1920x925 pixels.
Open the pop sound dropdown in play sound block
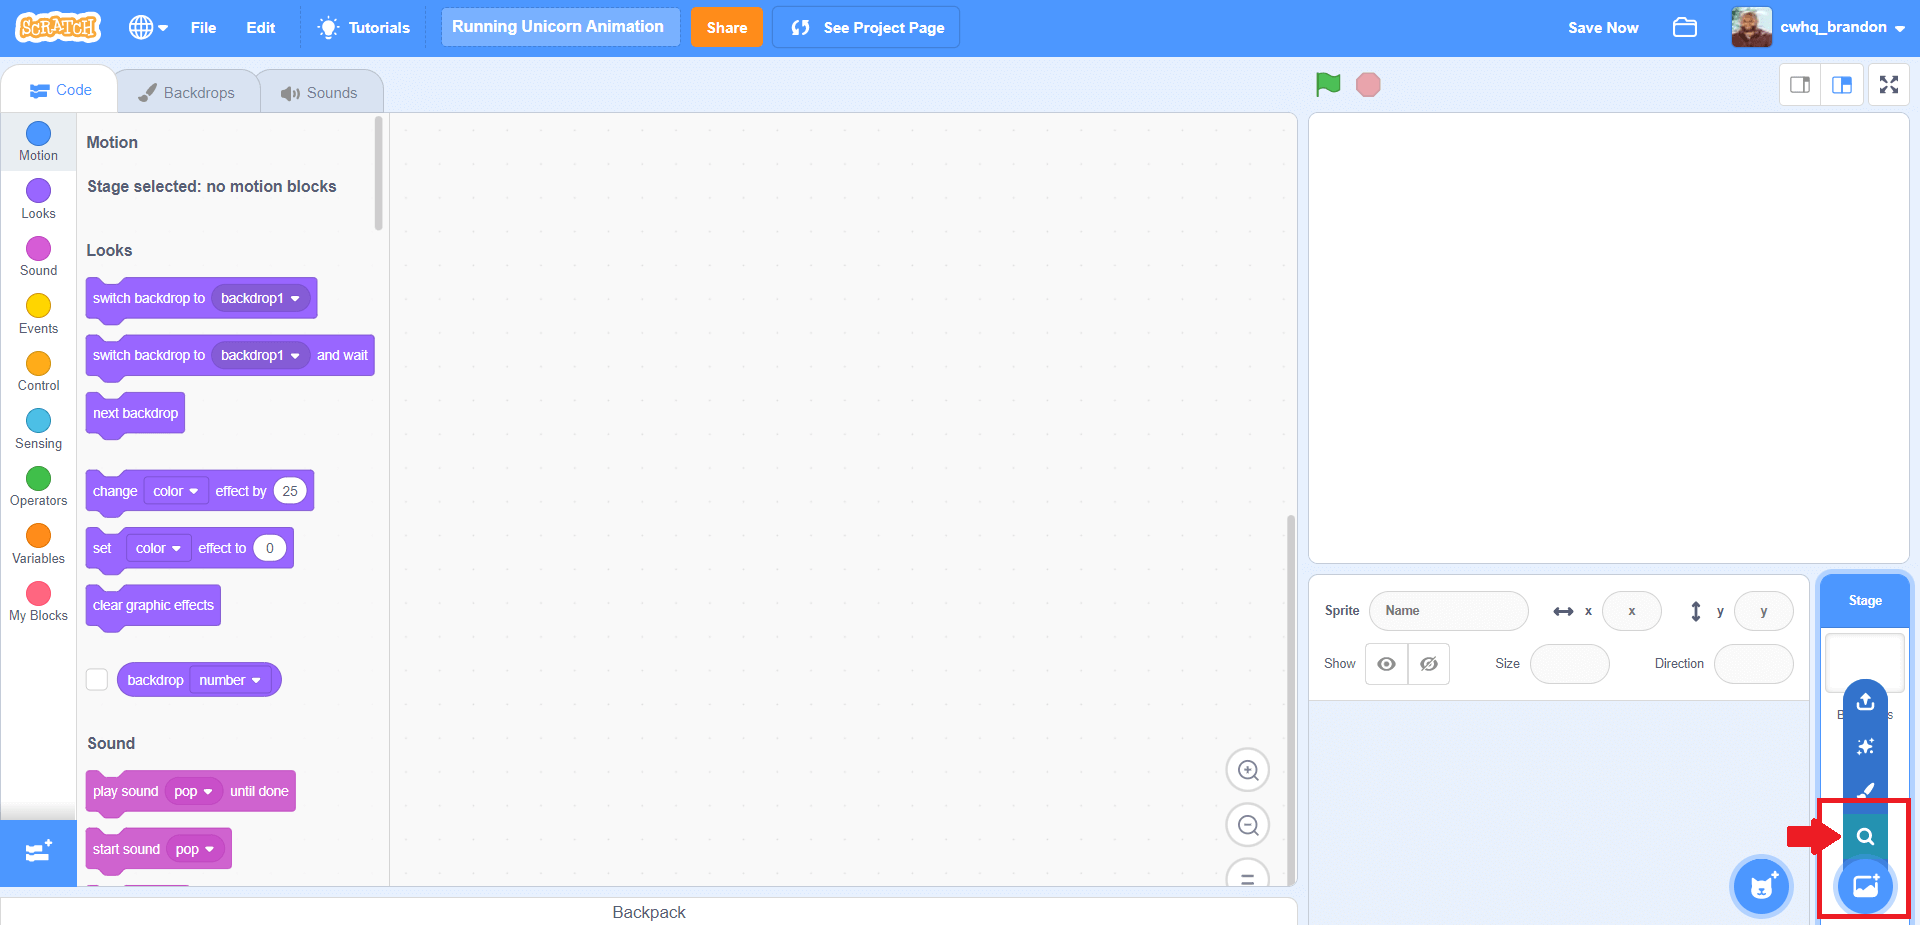click(194, 791)
